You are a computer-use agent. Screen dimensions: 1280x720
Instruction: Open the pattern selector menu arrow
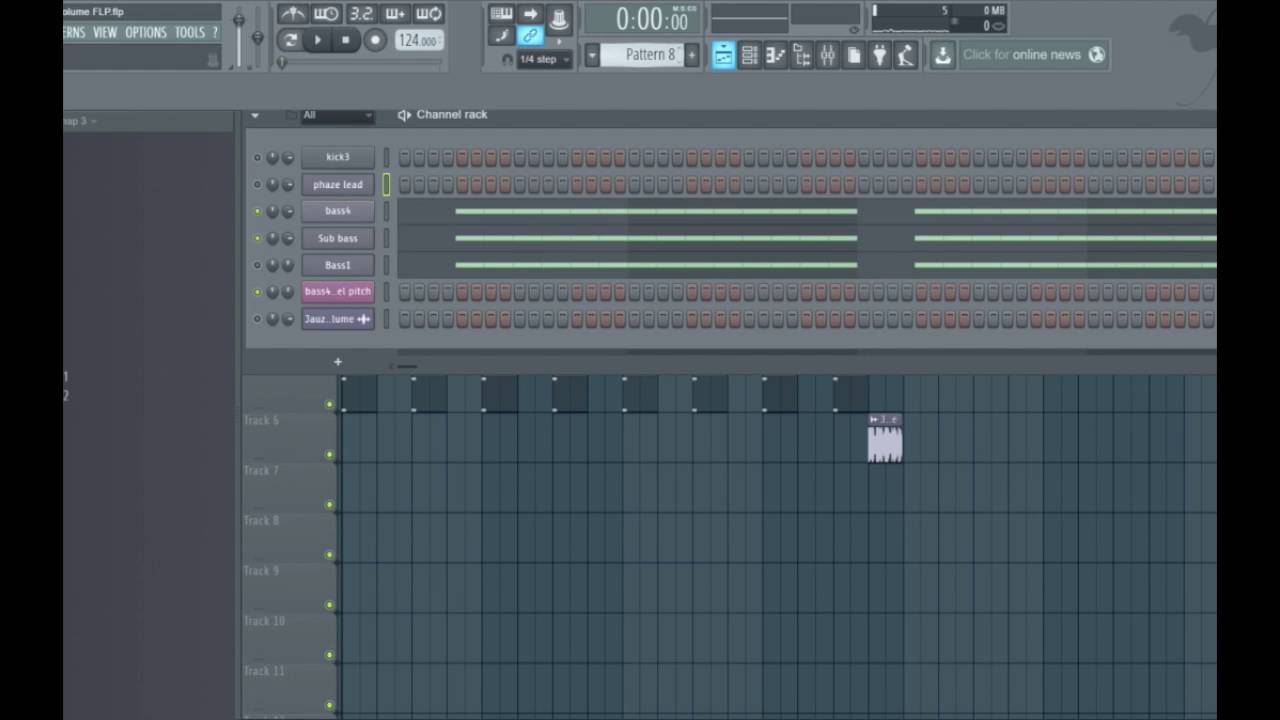[x=591, y=55]
